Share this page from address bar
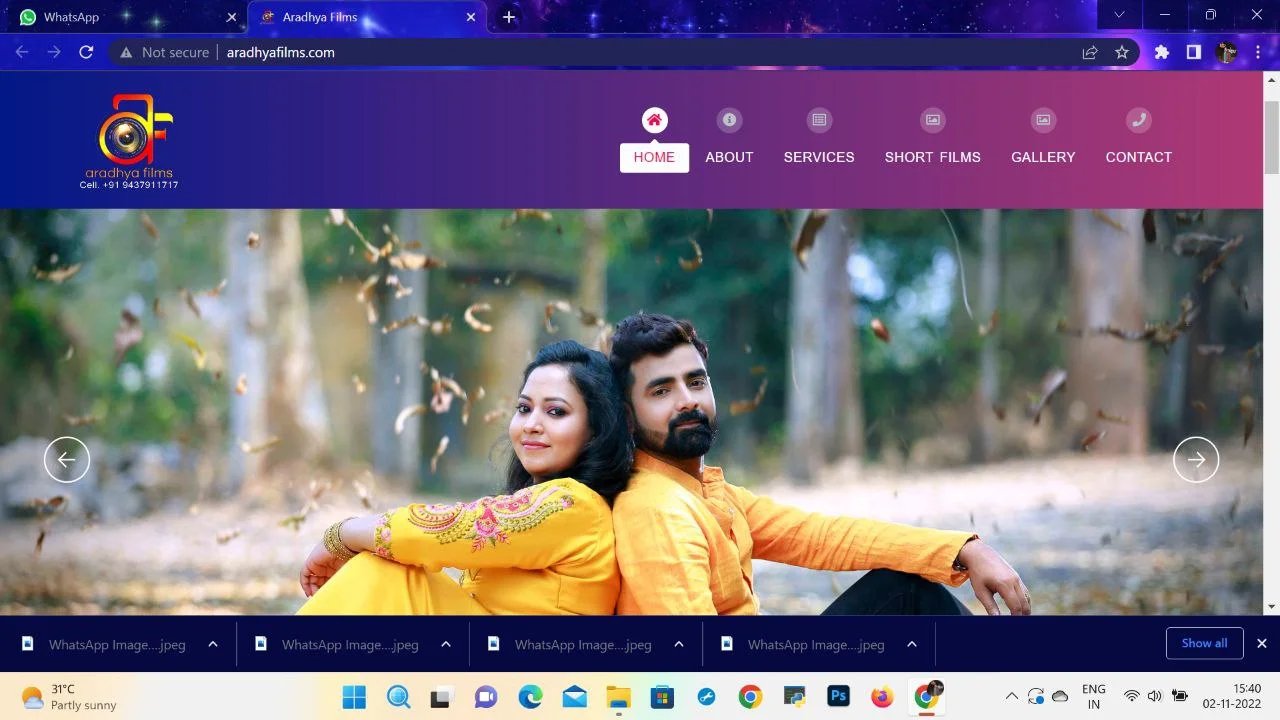Image resolution: width=1280 pixels, height=720 pixels. tap(1090, 52)
